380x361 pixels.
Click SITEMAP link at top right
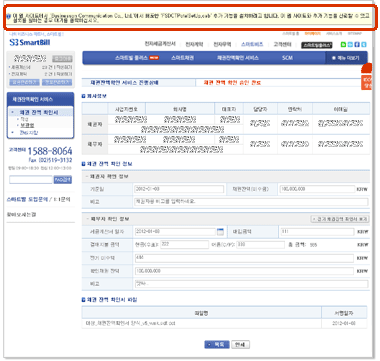click(355, 34)
